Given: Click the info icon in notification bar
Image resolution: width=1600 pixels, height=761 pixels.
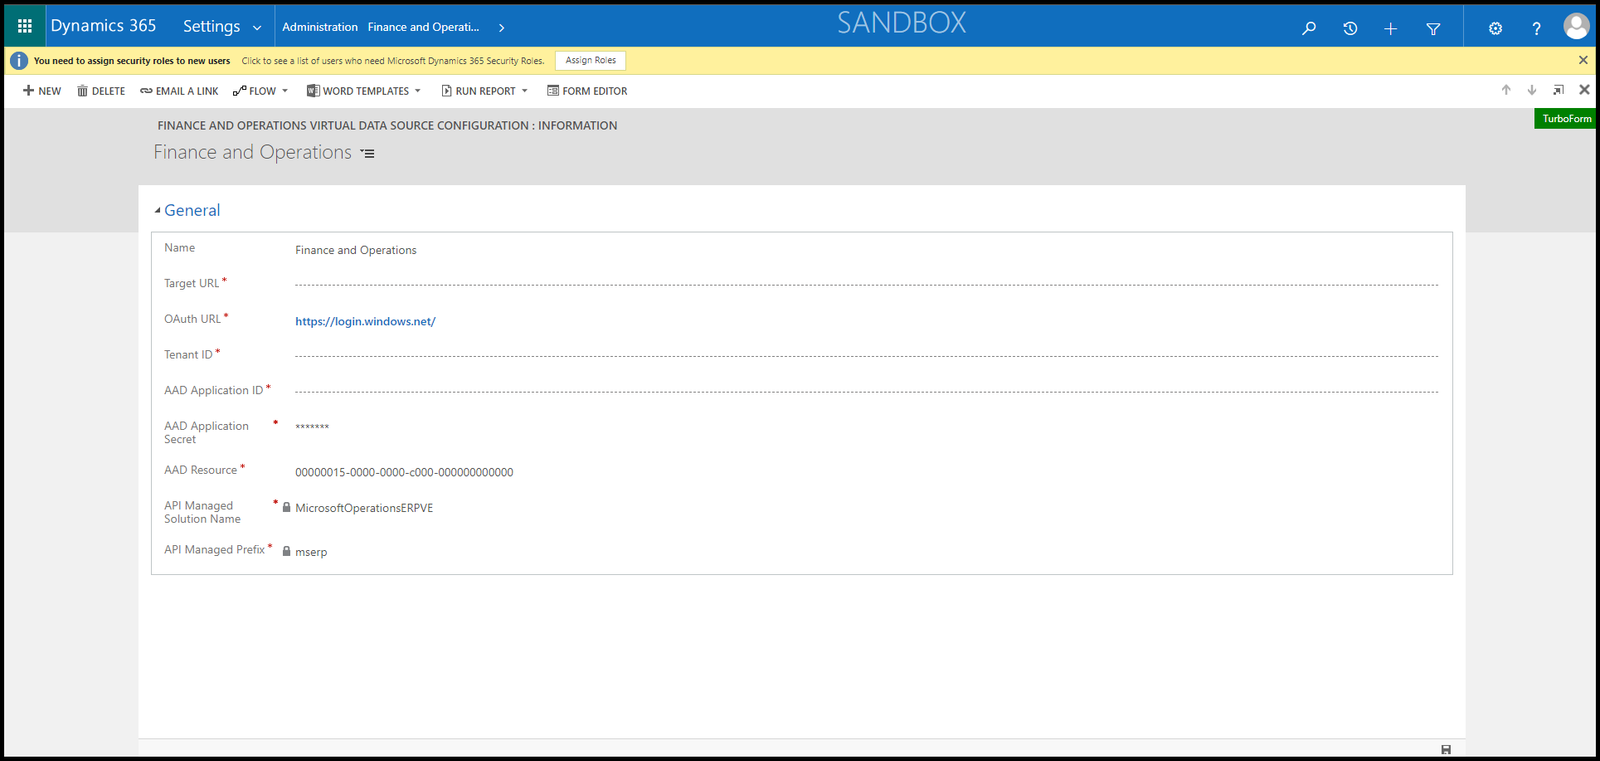Looking at the screenshot, I should pos(18,61).
